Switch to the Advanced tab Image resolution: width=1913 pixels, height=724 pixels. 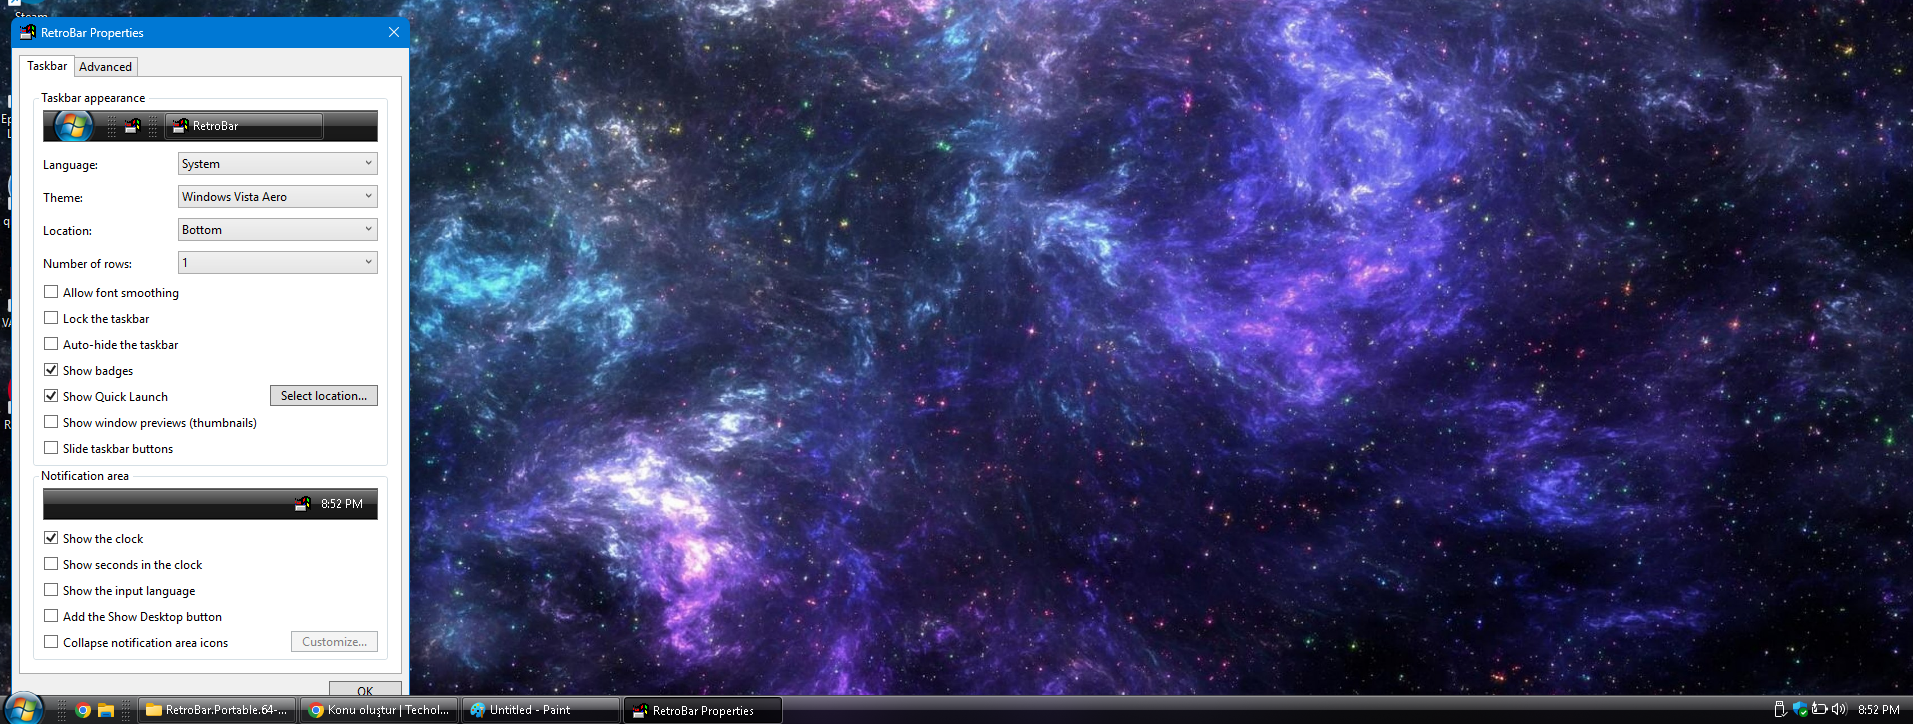click(105, 67)
